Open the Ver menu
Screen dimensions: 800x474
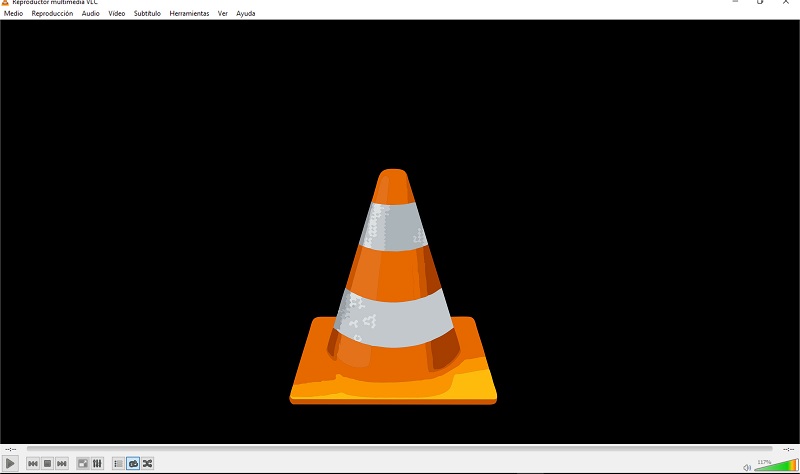pyautogui.click(x=222, y=13)
